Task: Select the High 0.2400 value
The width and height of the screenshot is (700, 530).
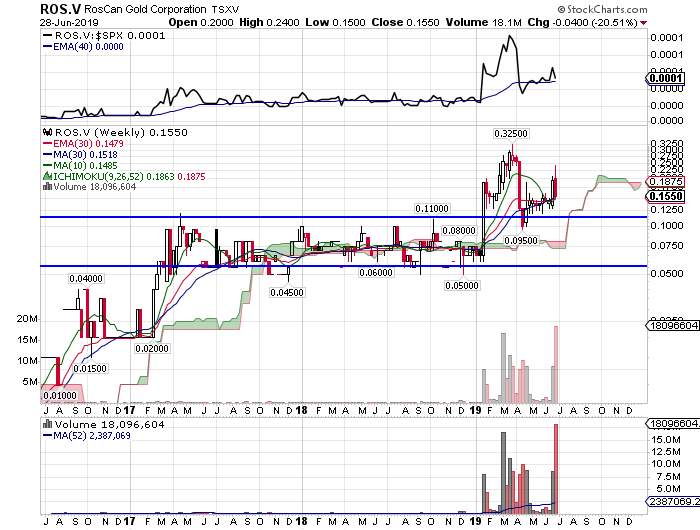Action: (x=269, y=22)
